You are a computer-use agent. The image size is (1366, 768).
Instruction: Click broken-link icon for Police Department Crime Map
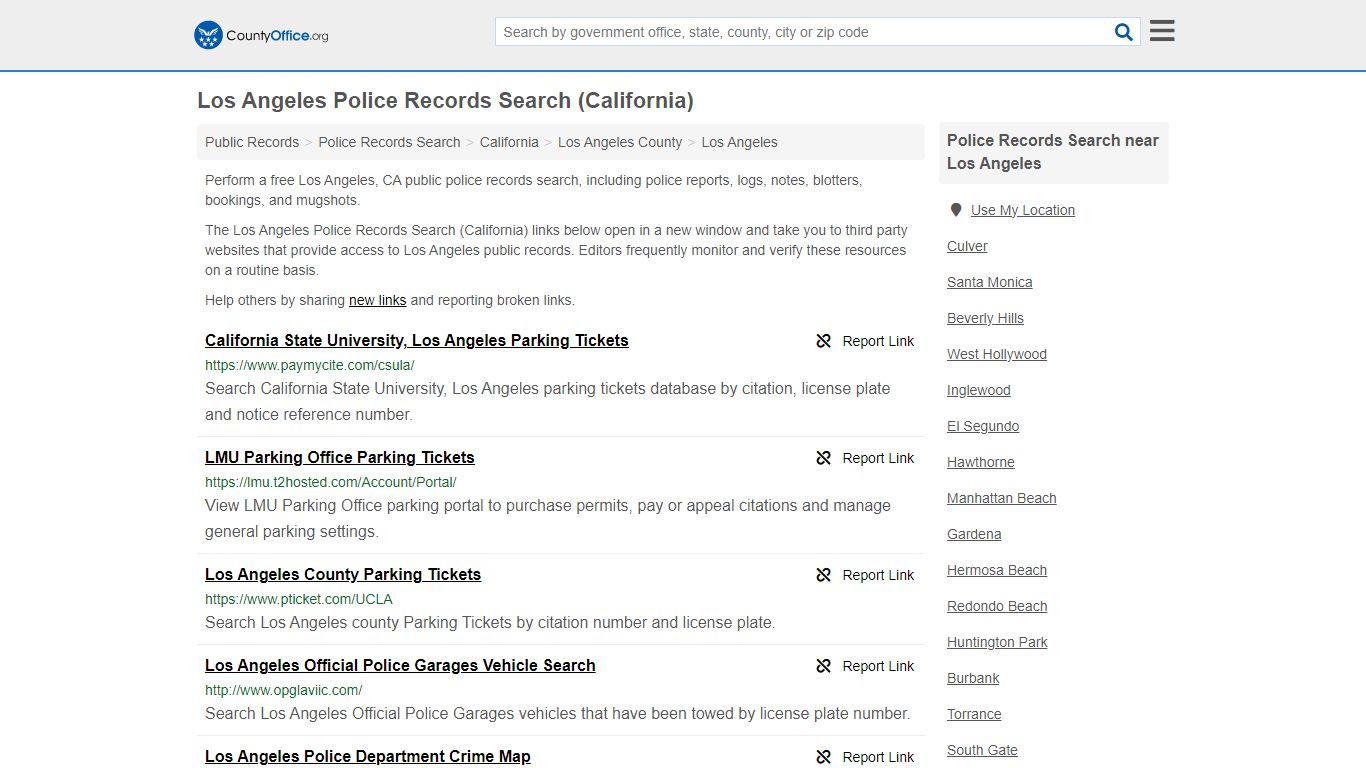pos(824,757)
